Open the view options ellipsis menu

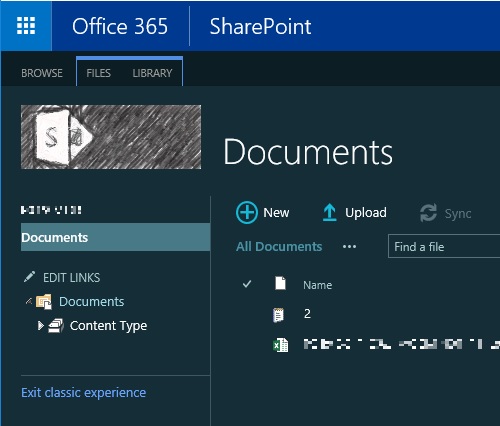click(349, 247)
